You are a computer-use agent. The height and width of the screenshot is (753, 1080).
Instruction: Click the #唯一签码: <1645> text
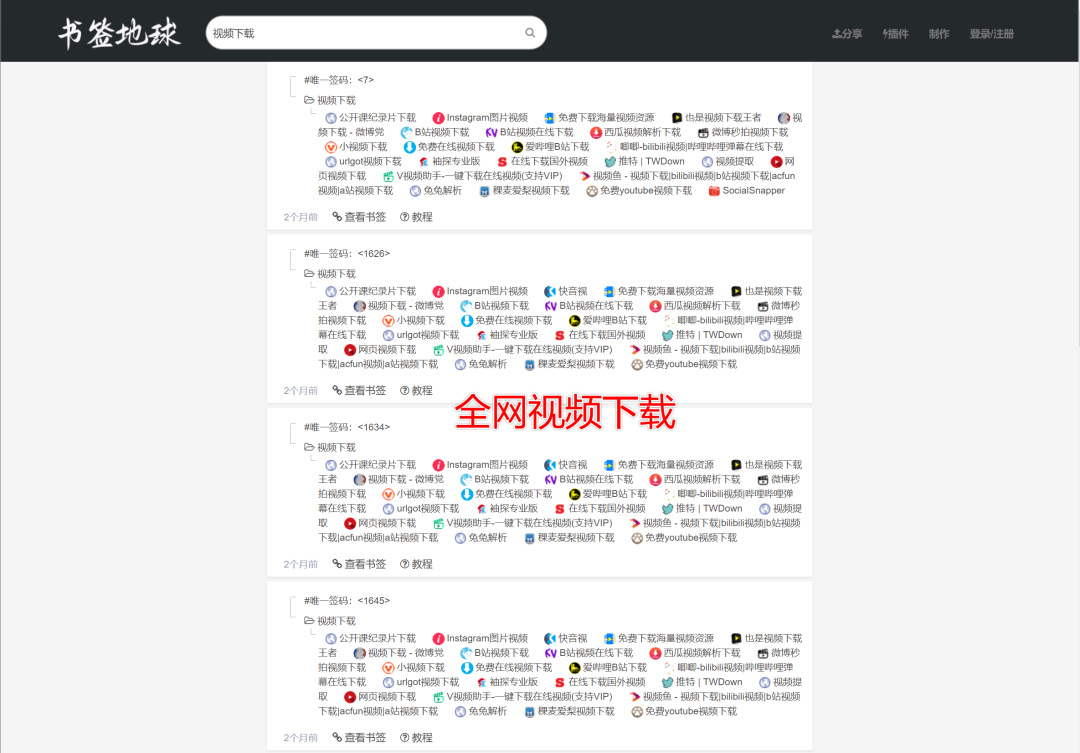[347, 601]
